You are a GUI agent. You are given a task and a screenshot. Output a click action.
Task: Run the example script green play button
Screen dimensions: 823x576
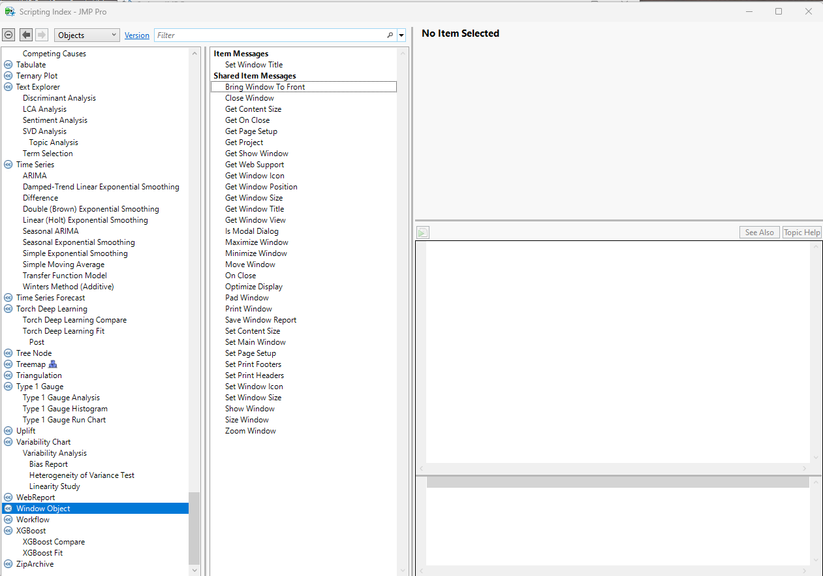pos(423,232)
